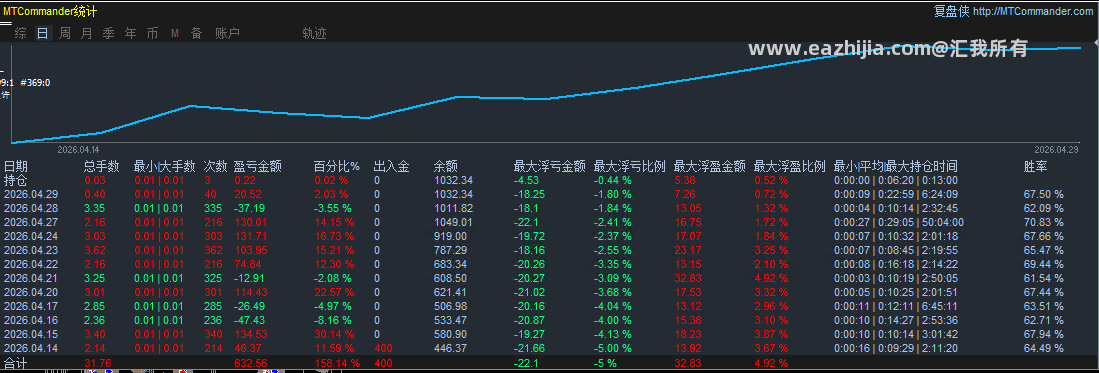Click the 盈亏金额 column header
The image size is (1099, 373).
click(x=257, y=166)
